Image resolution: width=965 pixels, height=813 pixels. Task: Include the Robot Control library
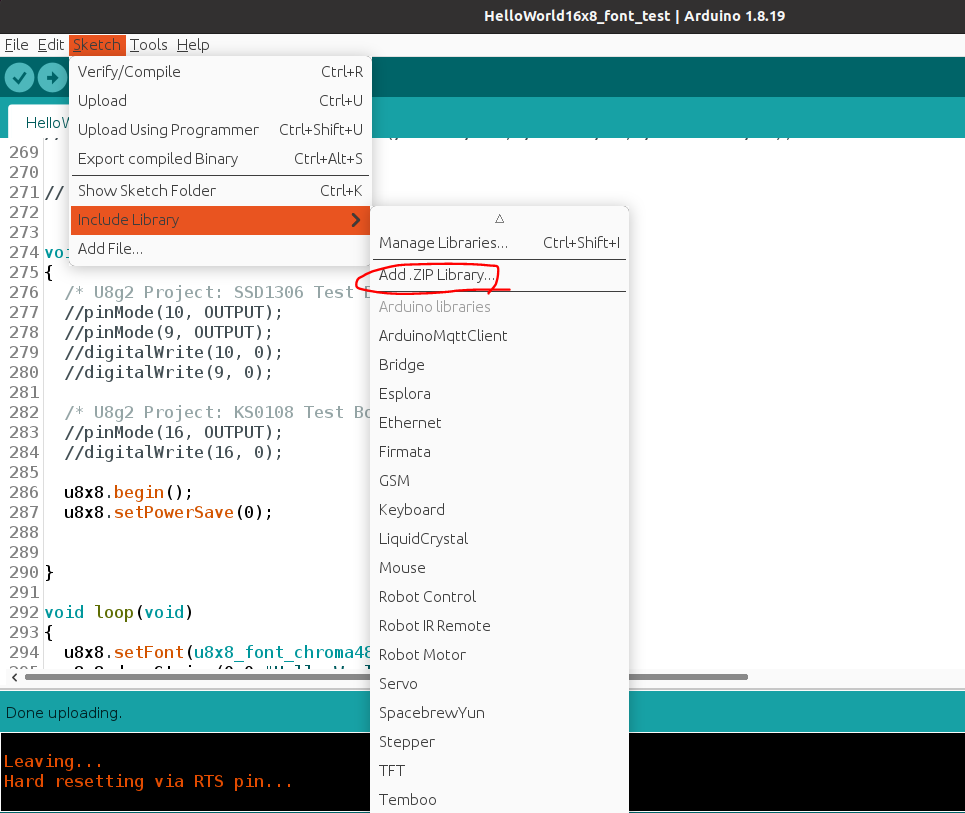pos(499,596)
